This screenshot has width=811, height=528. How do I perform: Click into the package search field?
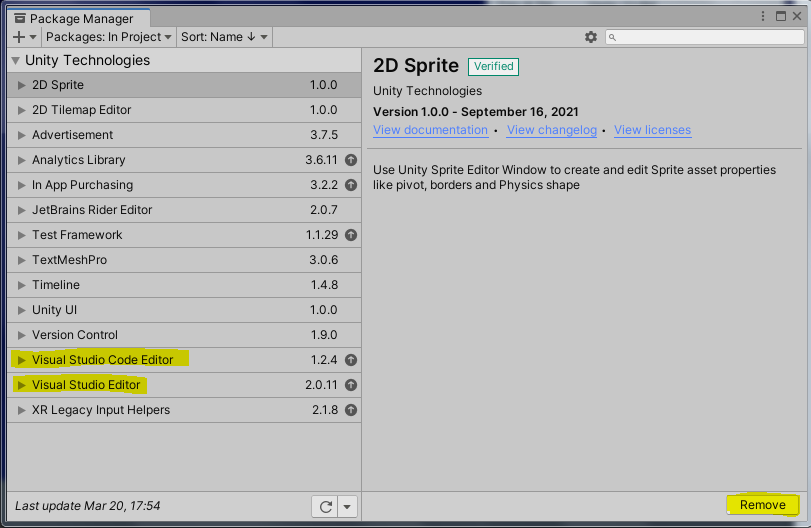click(704, 37)
